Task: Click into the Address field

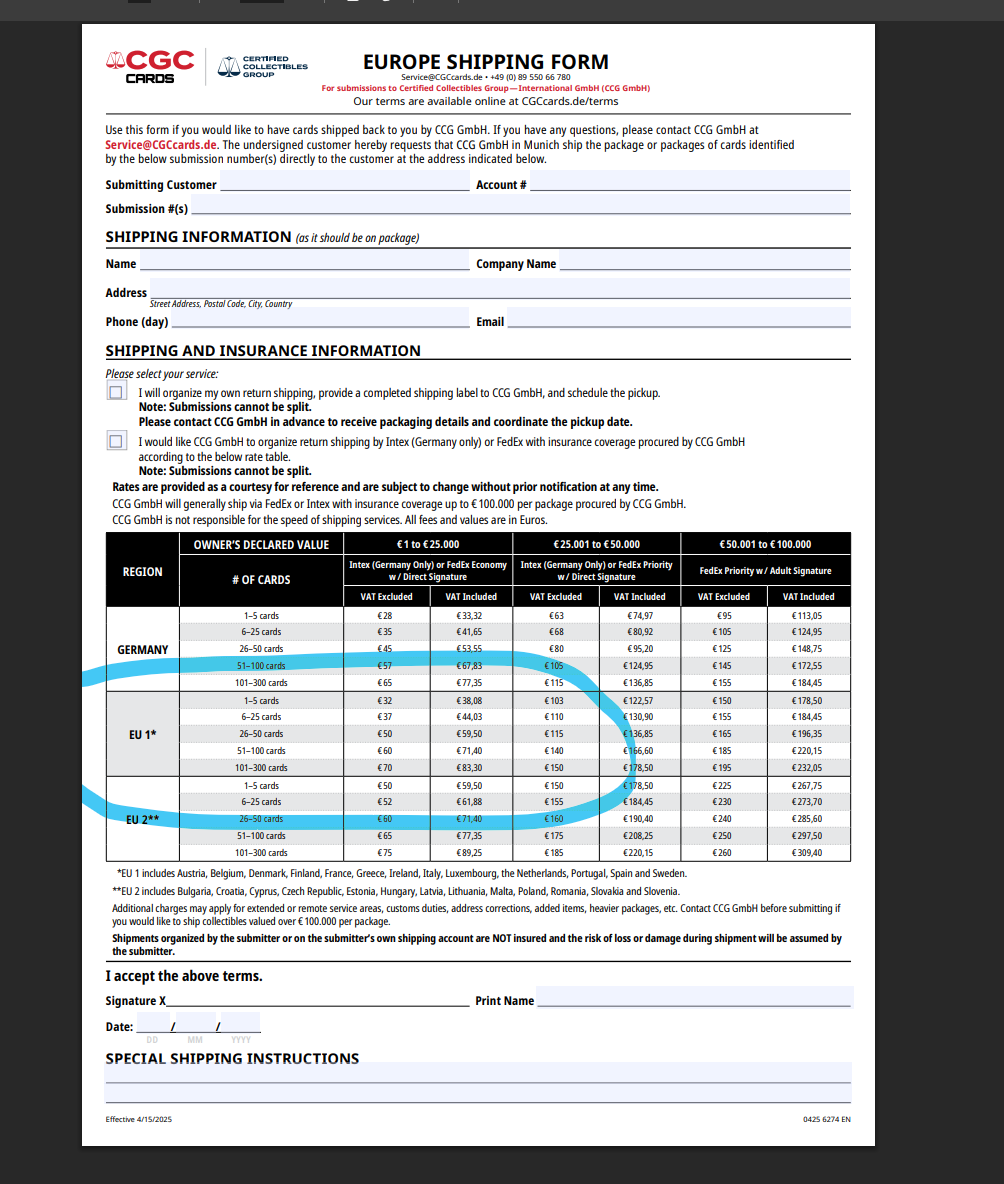Action: 500,288
